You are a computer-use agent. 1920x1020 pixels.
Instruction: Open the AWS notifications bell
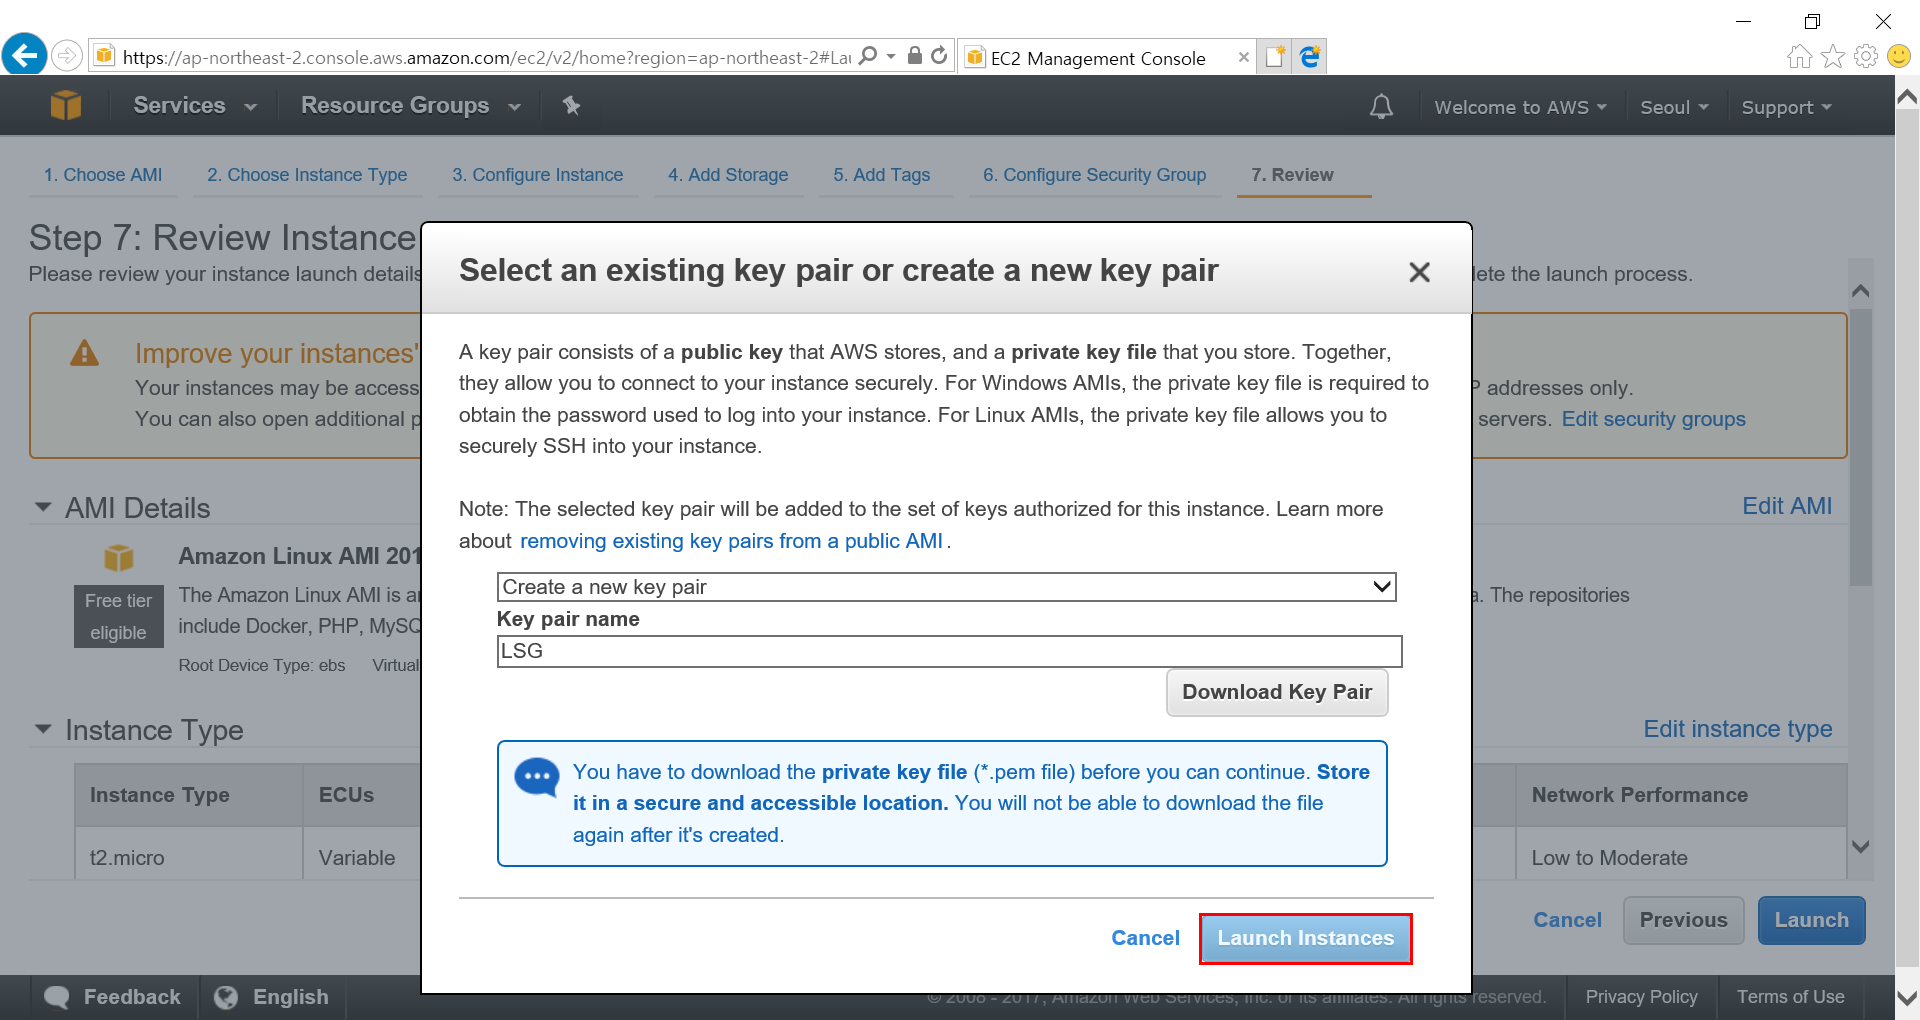click(x=1381, y=106)
